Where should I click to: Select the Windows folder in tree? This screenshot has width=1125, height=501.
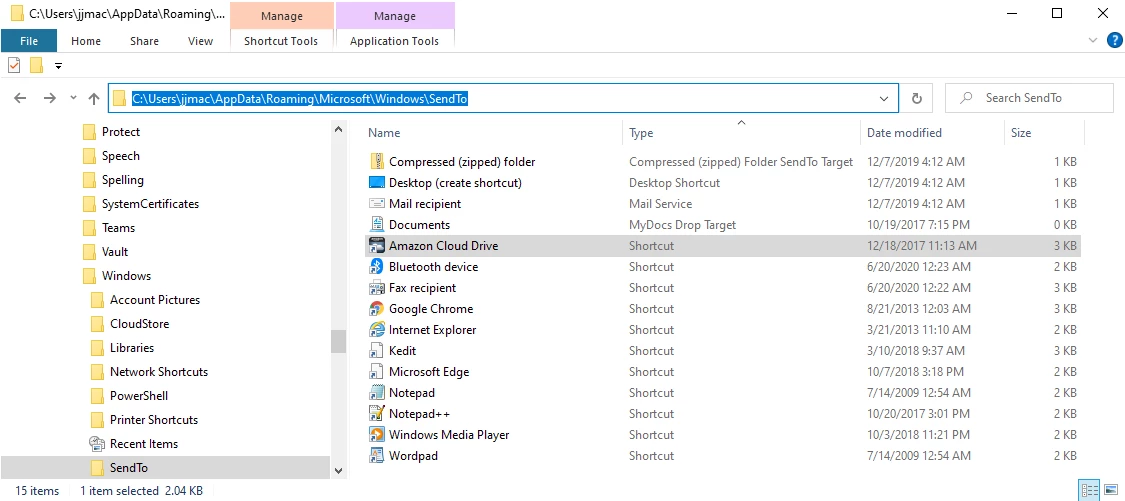[x=126, y=276]
